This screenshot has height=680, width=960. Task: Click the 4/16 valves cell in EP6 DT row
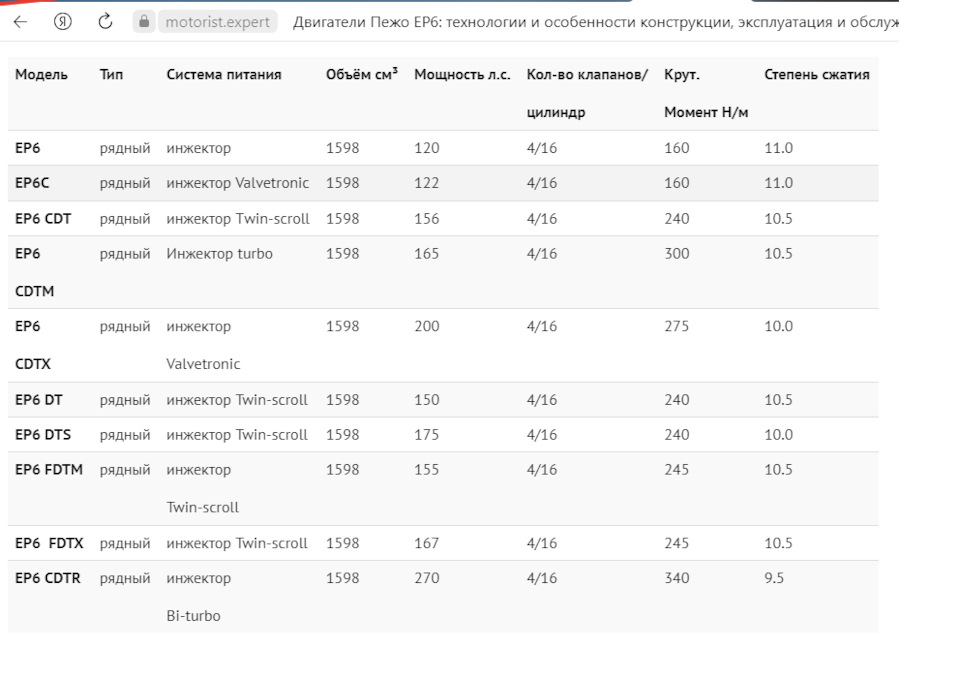542,400
